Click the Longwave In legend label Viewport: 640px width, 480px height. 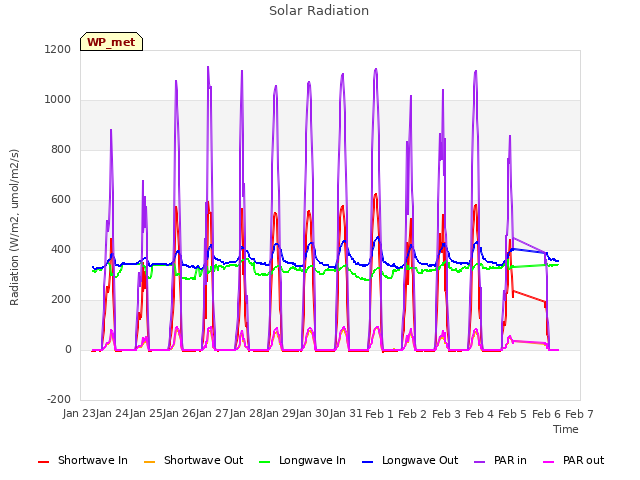tap(312, 460)
